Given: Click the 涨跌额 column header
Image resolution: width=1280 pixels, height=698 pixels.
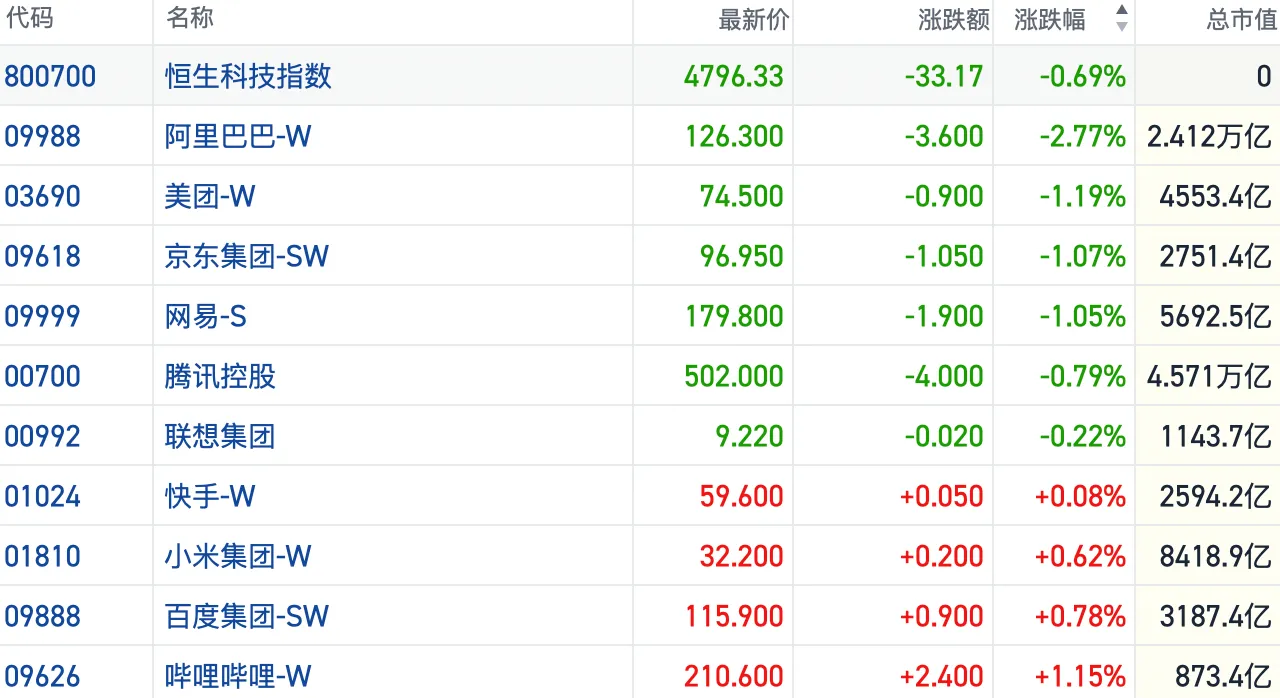Looking at the screenshot, I should coord(953,20).
